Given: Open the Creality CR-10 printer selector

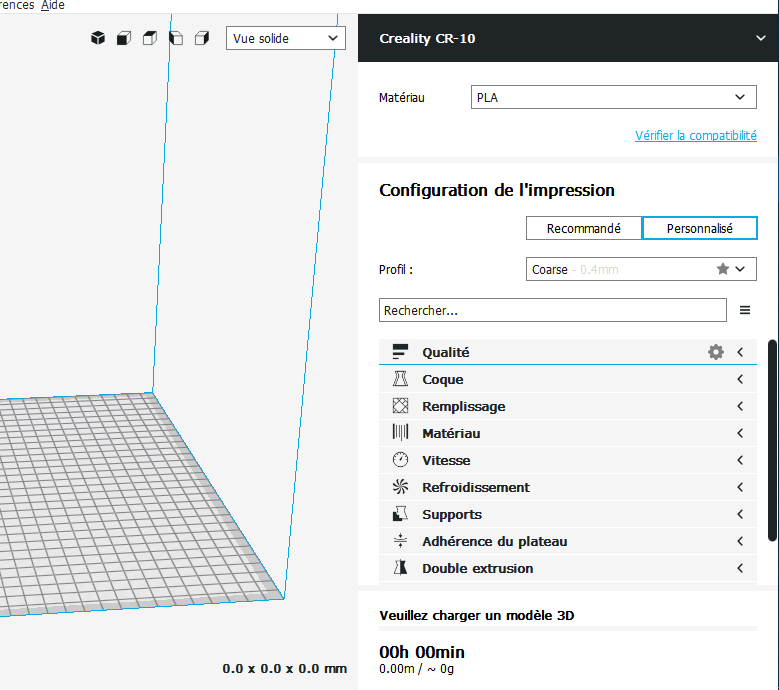Looking at the screenshot, I should click(x=568, y=38).
